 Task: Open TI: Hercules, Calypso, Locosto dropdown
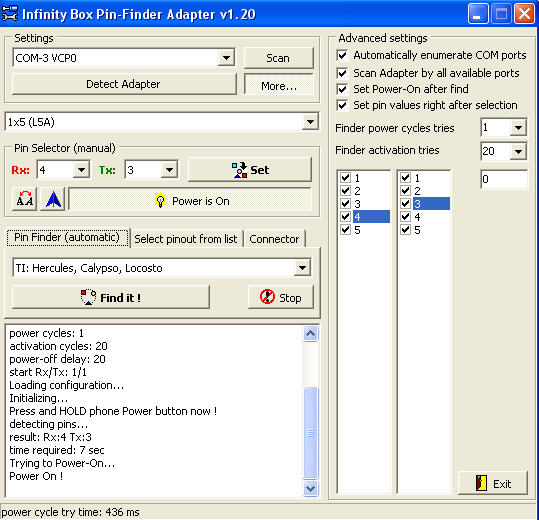click(302, 267)
